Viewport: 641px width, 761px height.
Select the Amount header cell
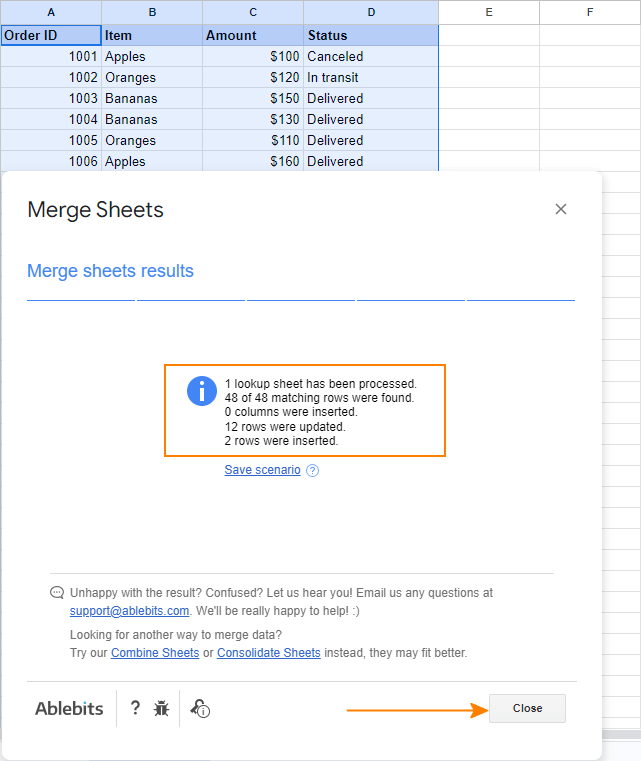(253, 35)
